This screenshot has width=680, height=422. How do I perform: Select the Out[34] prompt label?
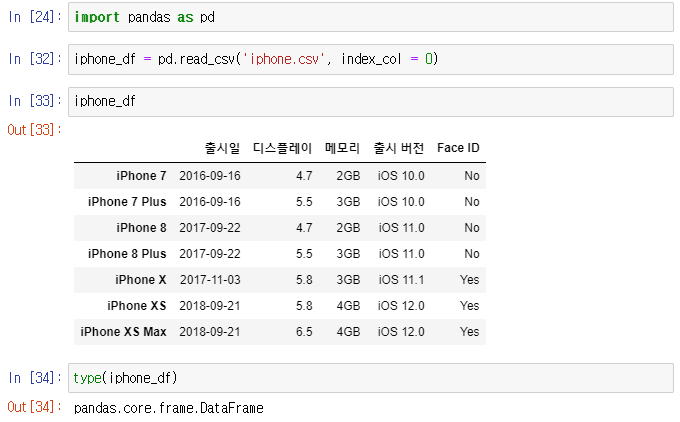point(35,407)
